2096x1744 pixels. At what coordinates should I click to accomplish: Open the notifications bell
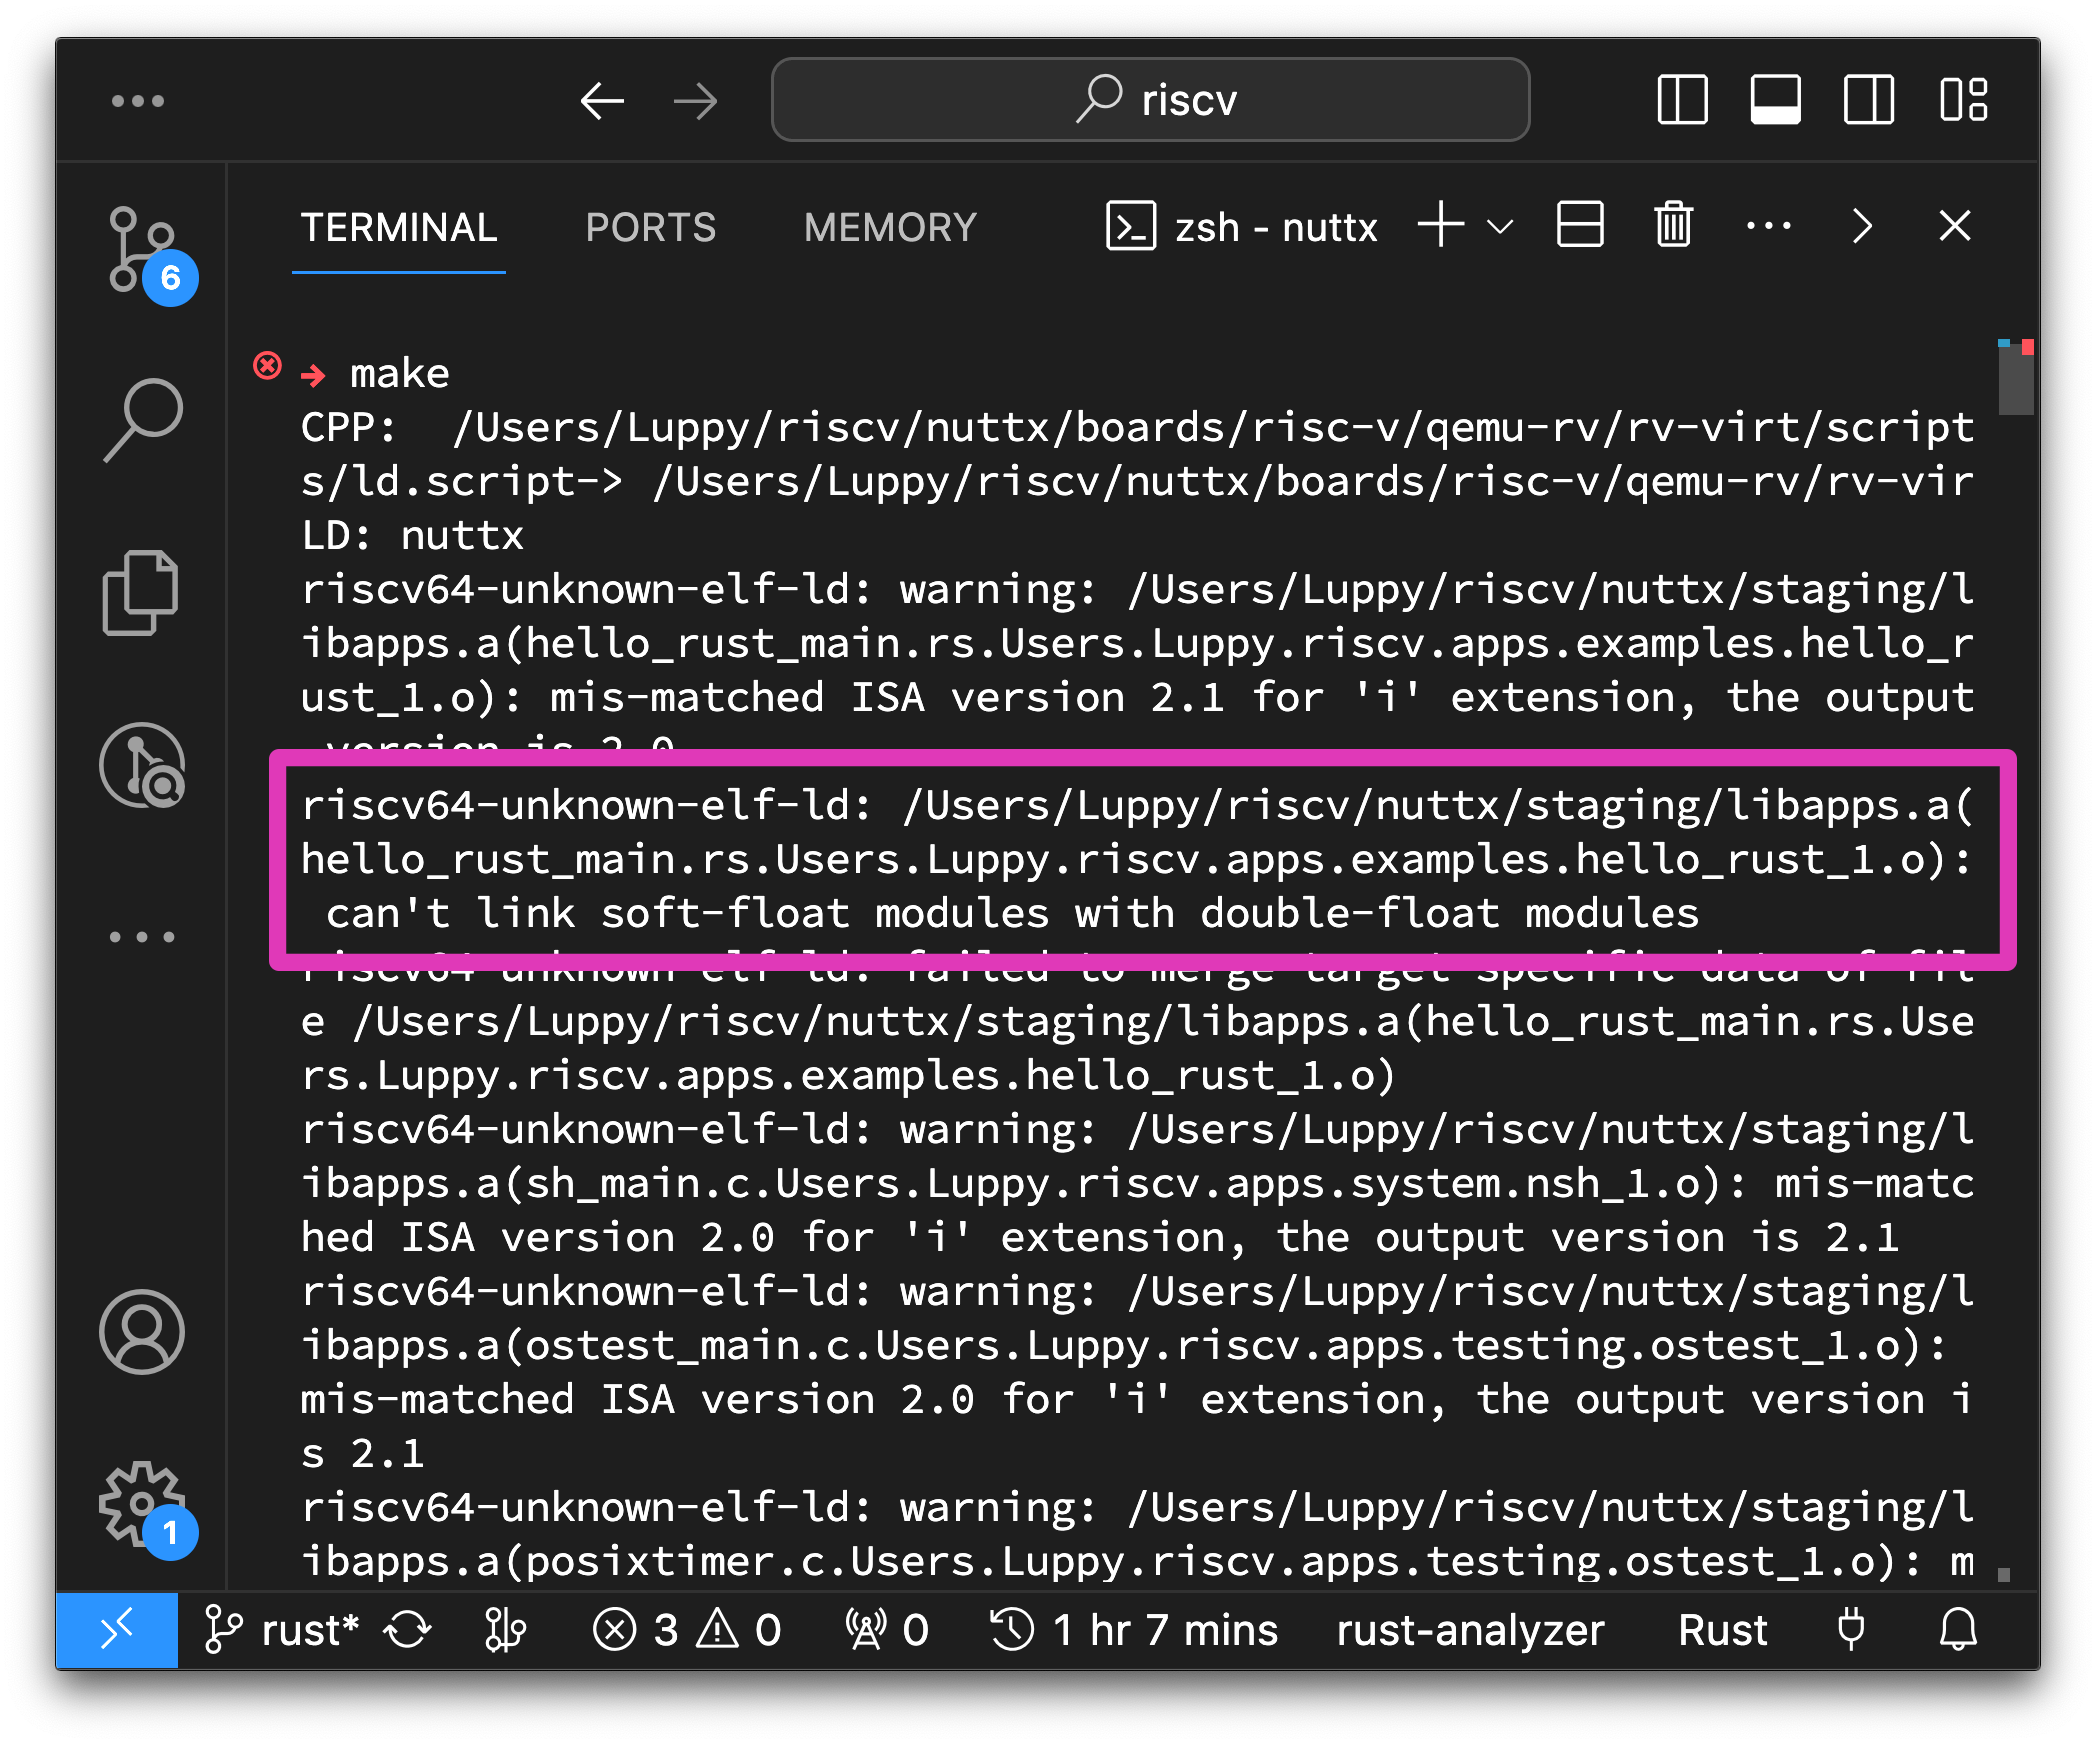[1958, 1630]
